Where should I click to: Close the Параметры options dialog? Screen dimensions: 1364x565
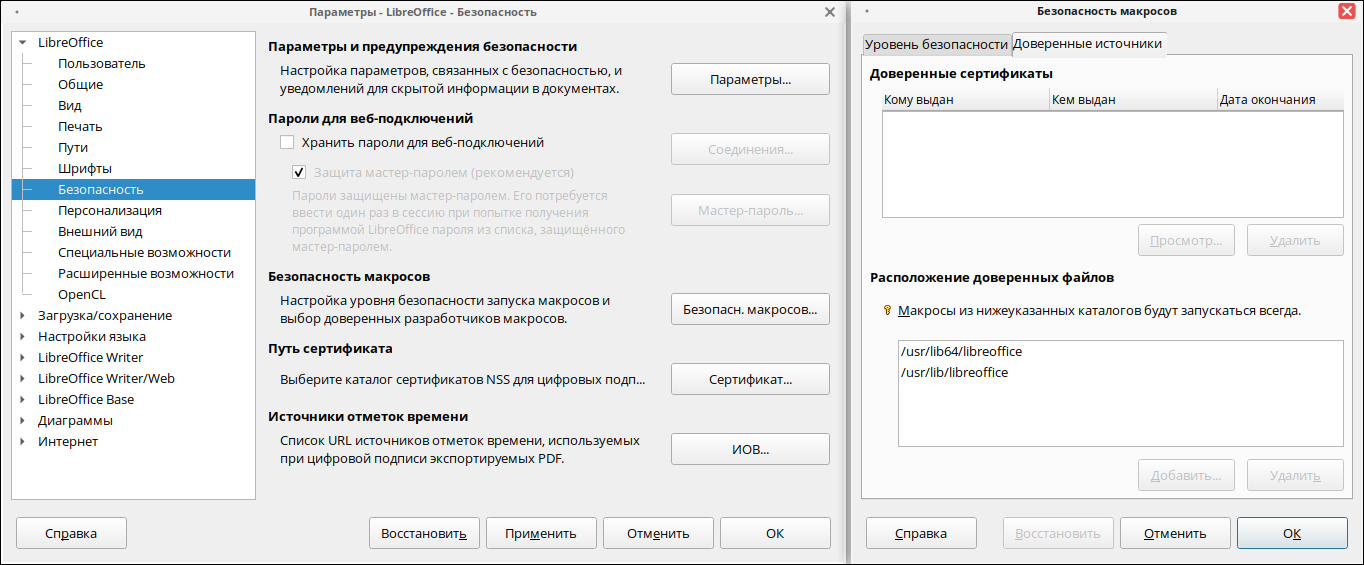tap(829, 12)
